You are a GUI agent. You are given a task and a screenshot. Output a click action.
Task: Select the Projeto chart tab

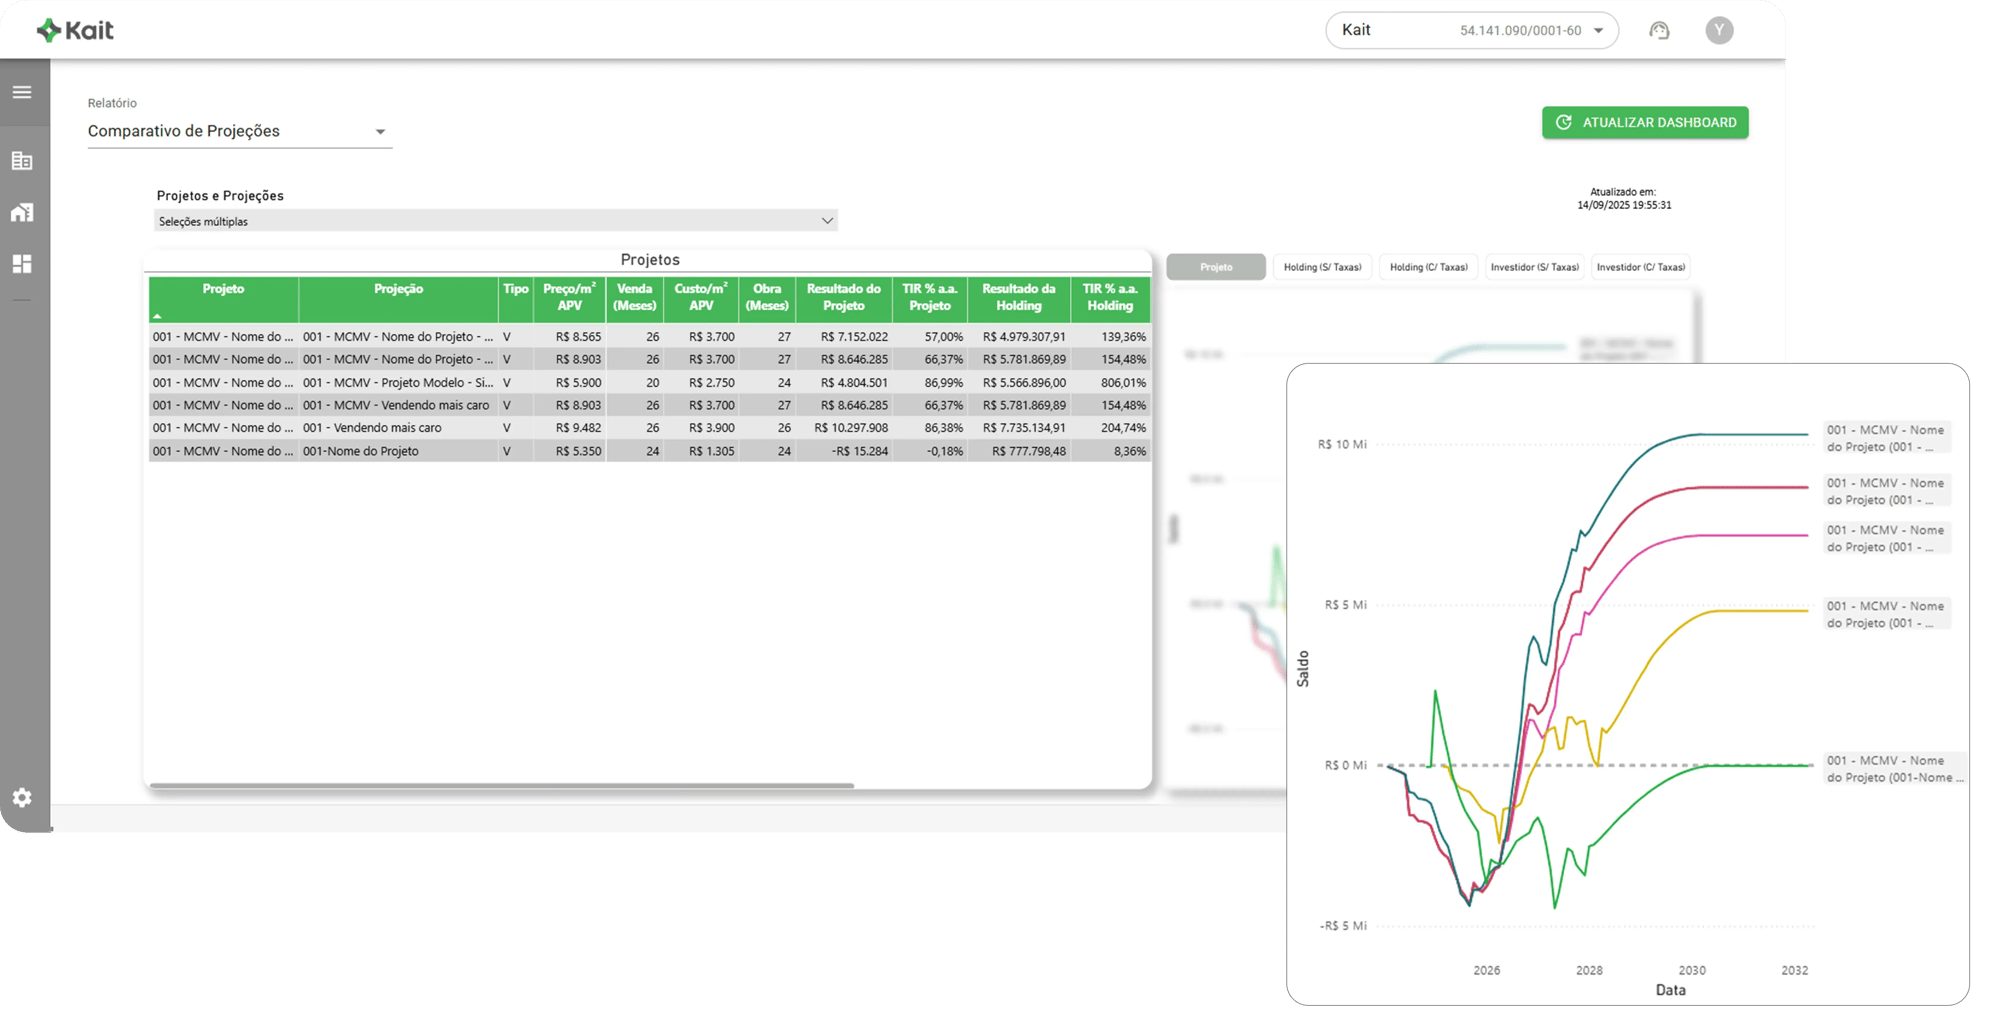tap(1216, 267)
